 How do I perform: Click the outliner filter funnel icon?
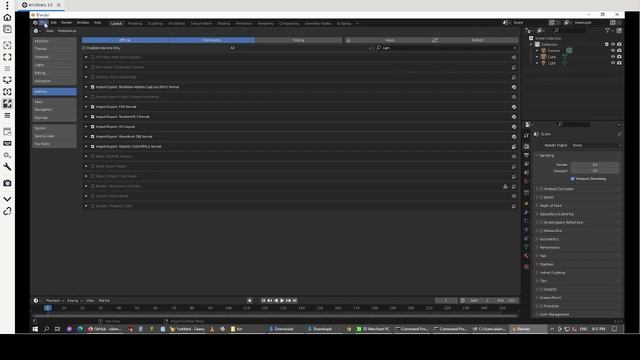[x=607, y=31]
